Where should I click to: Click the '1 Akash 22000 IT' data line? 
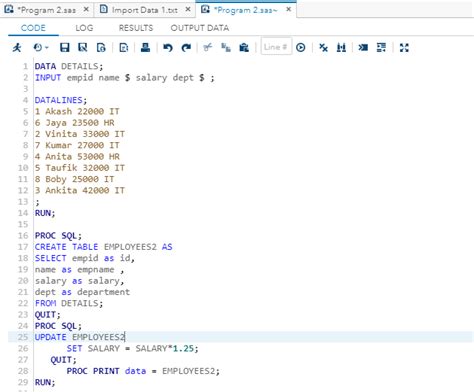(77, 111)
